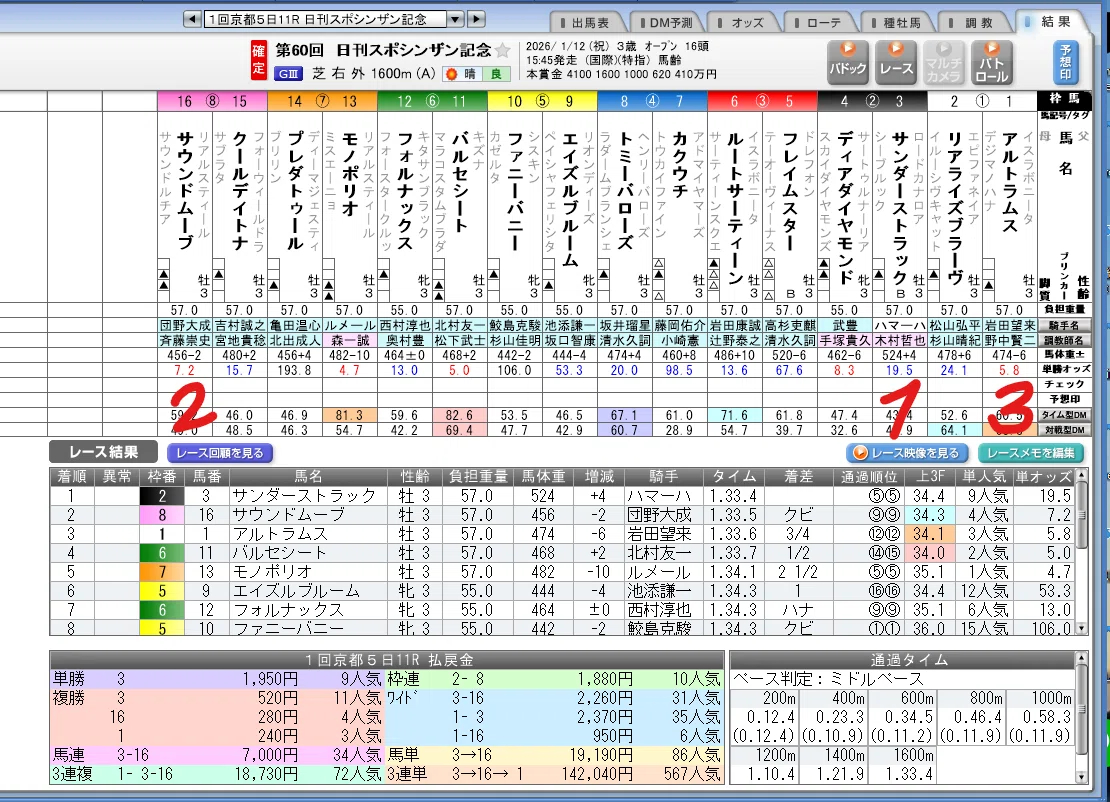
Task: Click horse トミーバローズ in entry column
Action: 625,191
